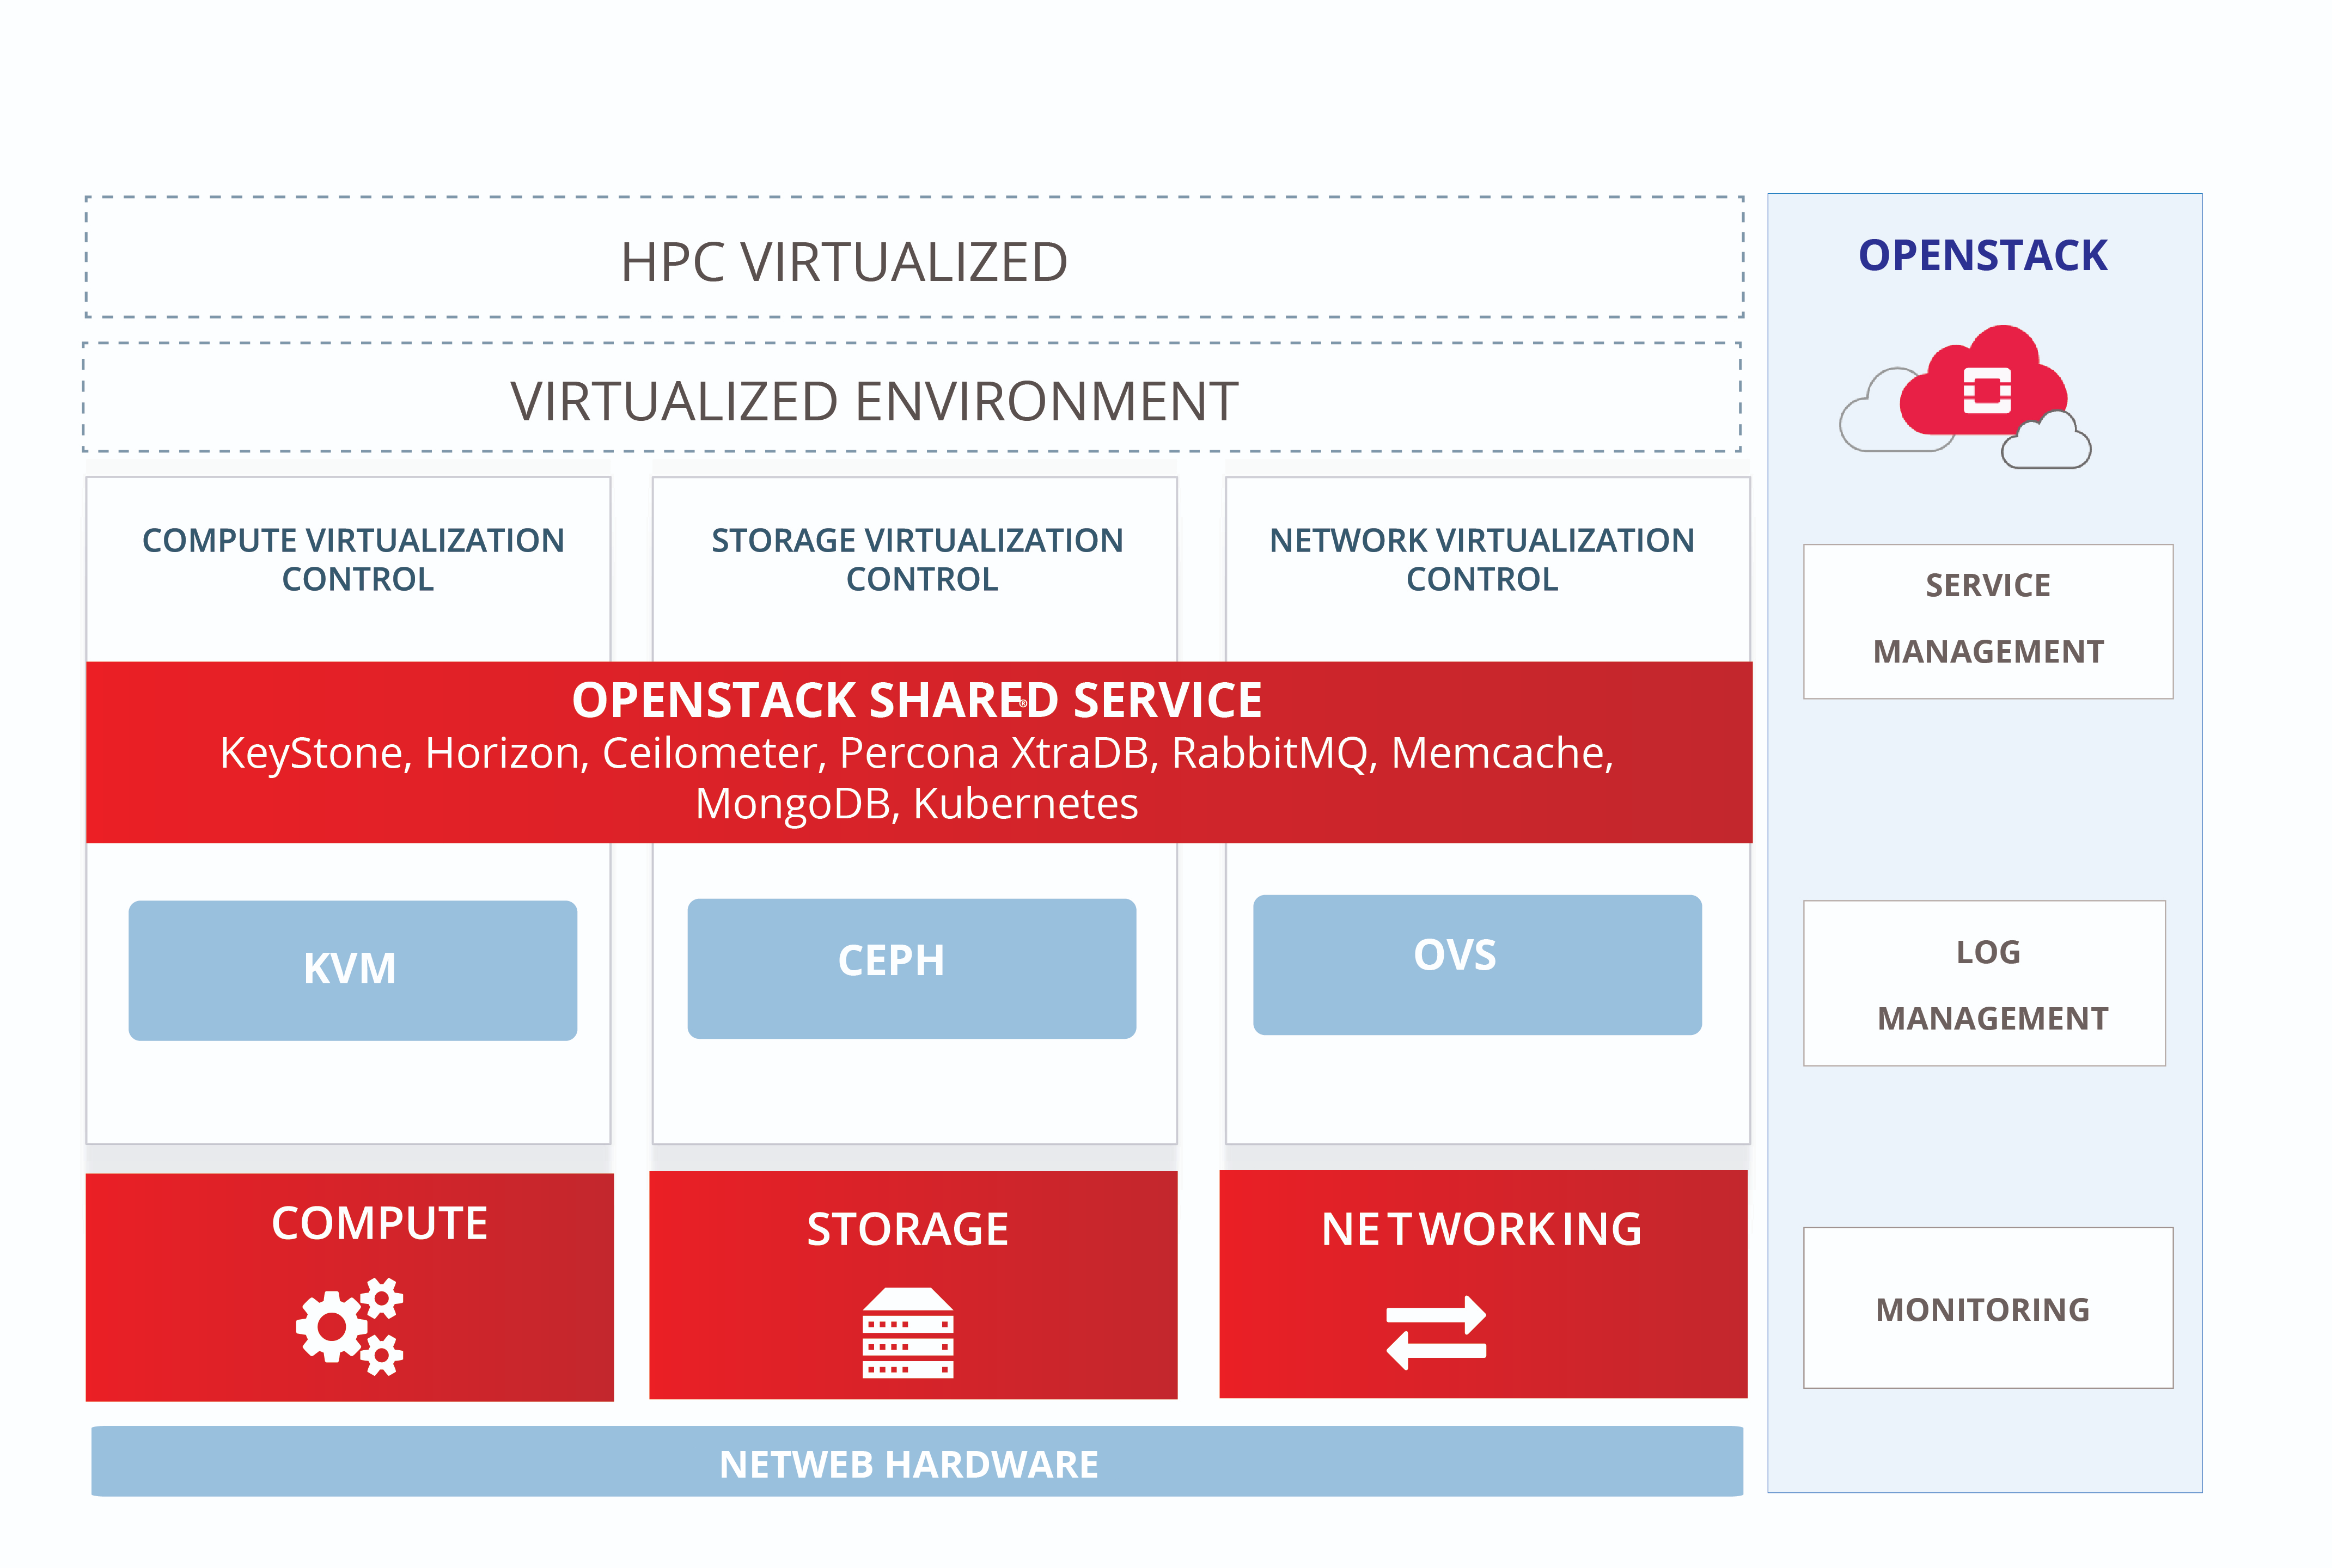Click the OPENSTACK title in sidebar

(x=1983, y=255)
